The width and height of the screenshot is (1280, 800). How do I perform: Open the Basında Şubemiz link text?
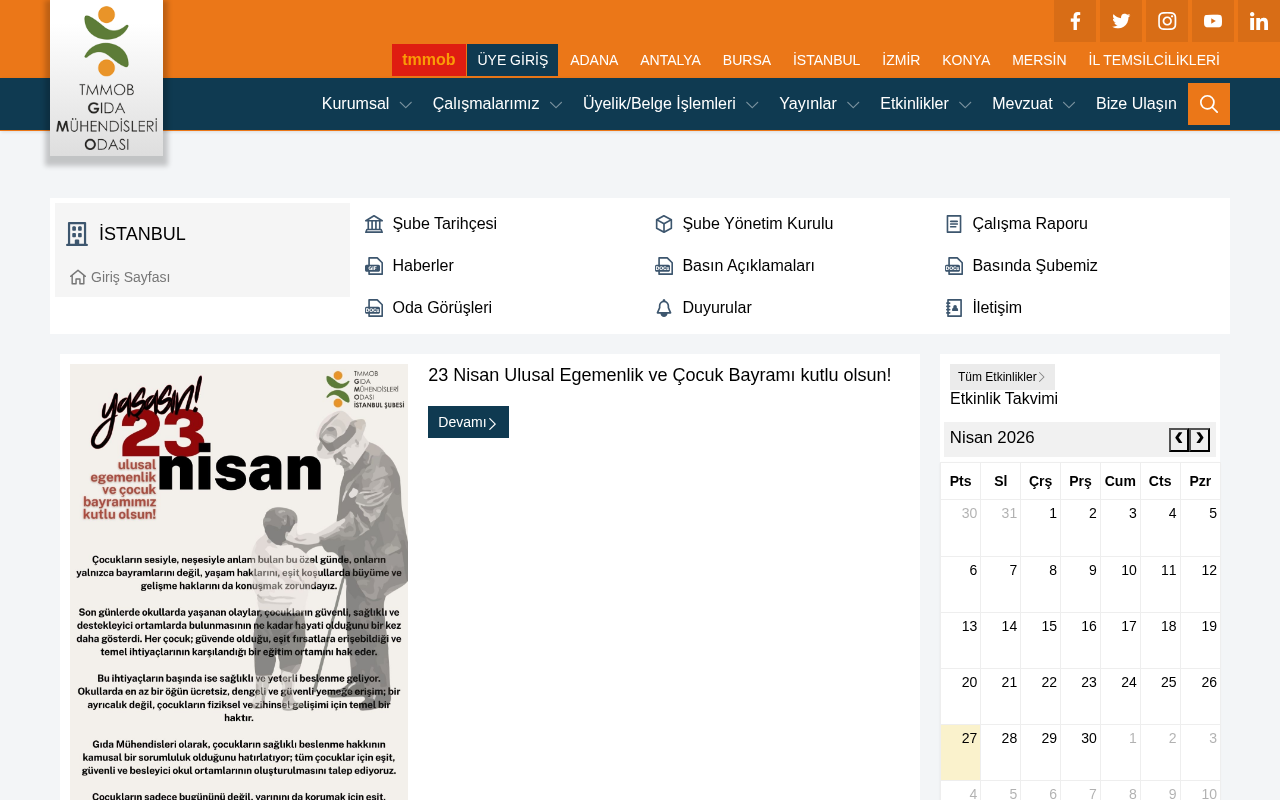point(1035,266)
